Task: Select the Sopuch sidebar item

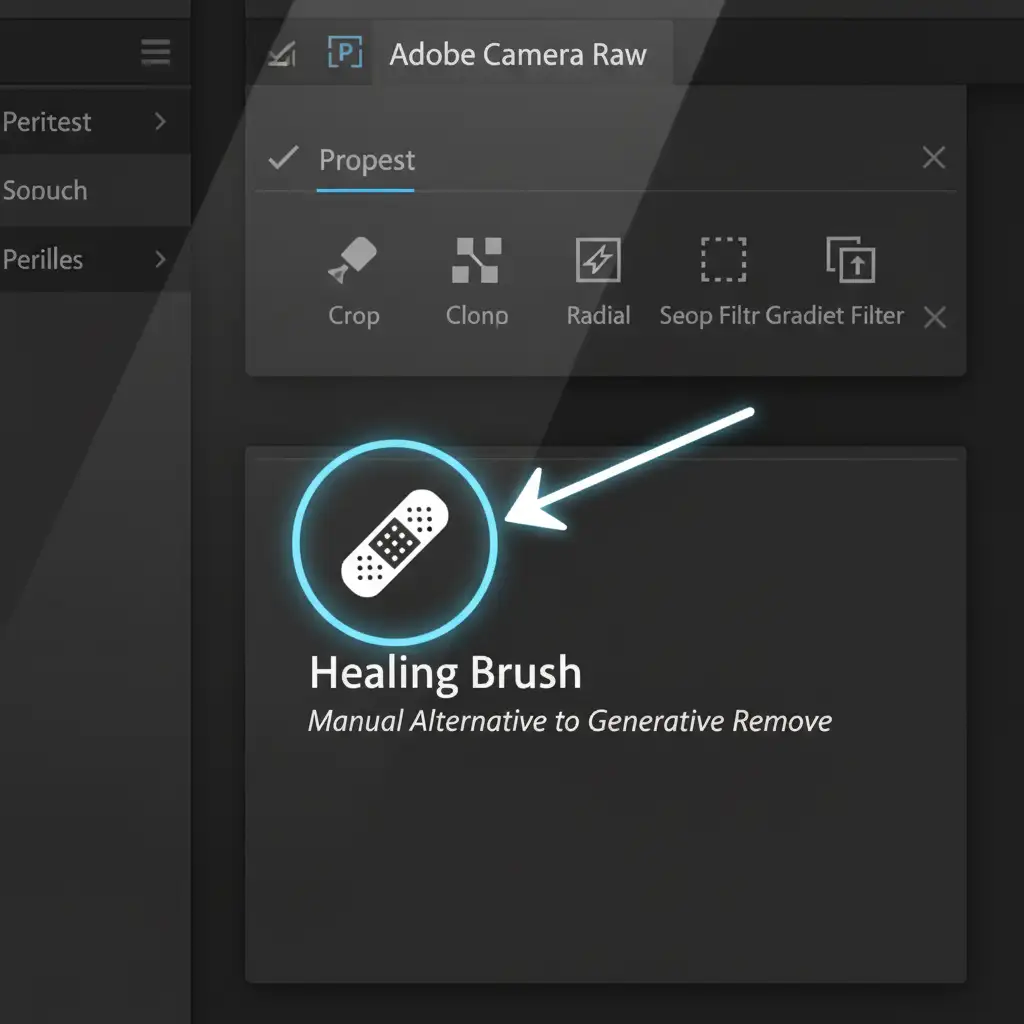Action: click(x=45, y=190)
